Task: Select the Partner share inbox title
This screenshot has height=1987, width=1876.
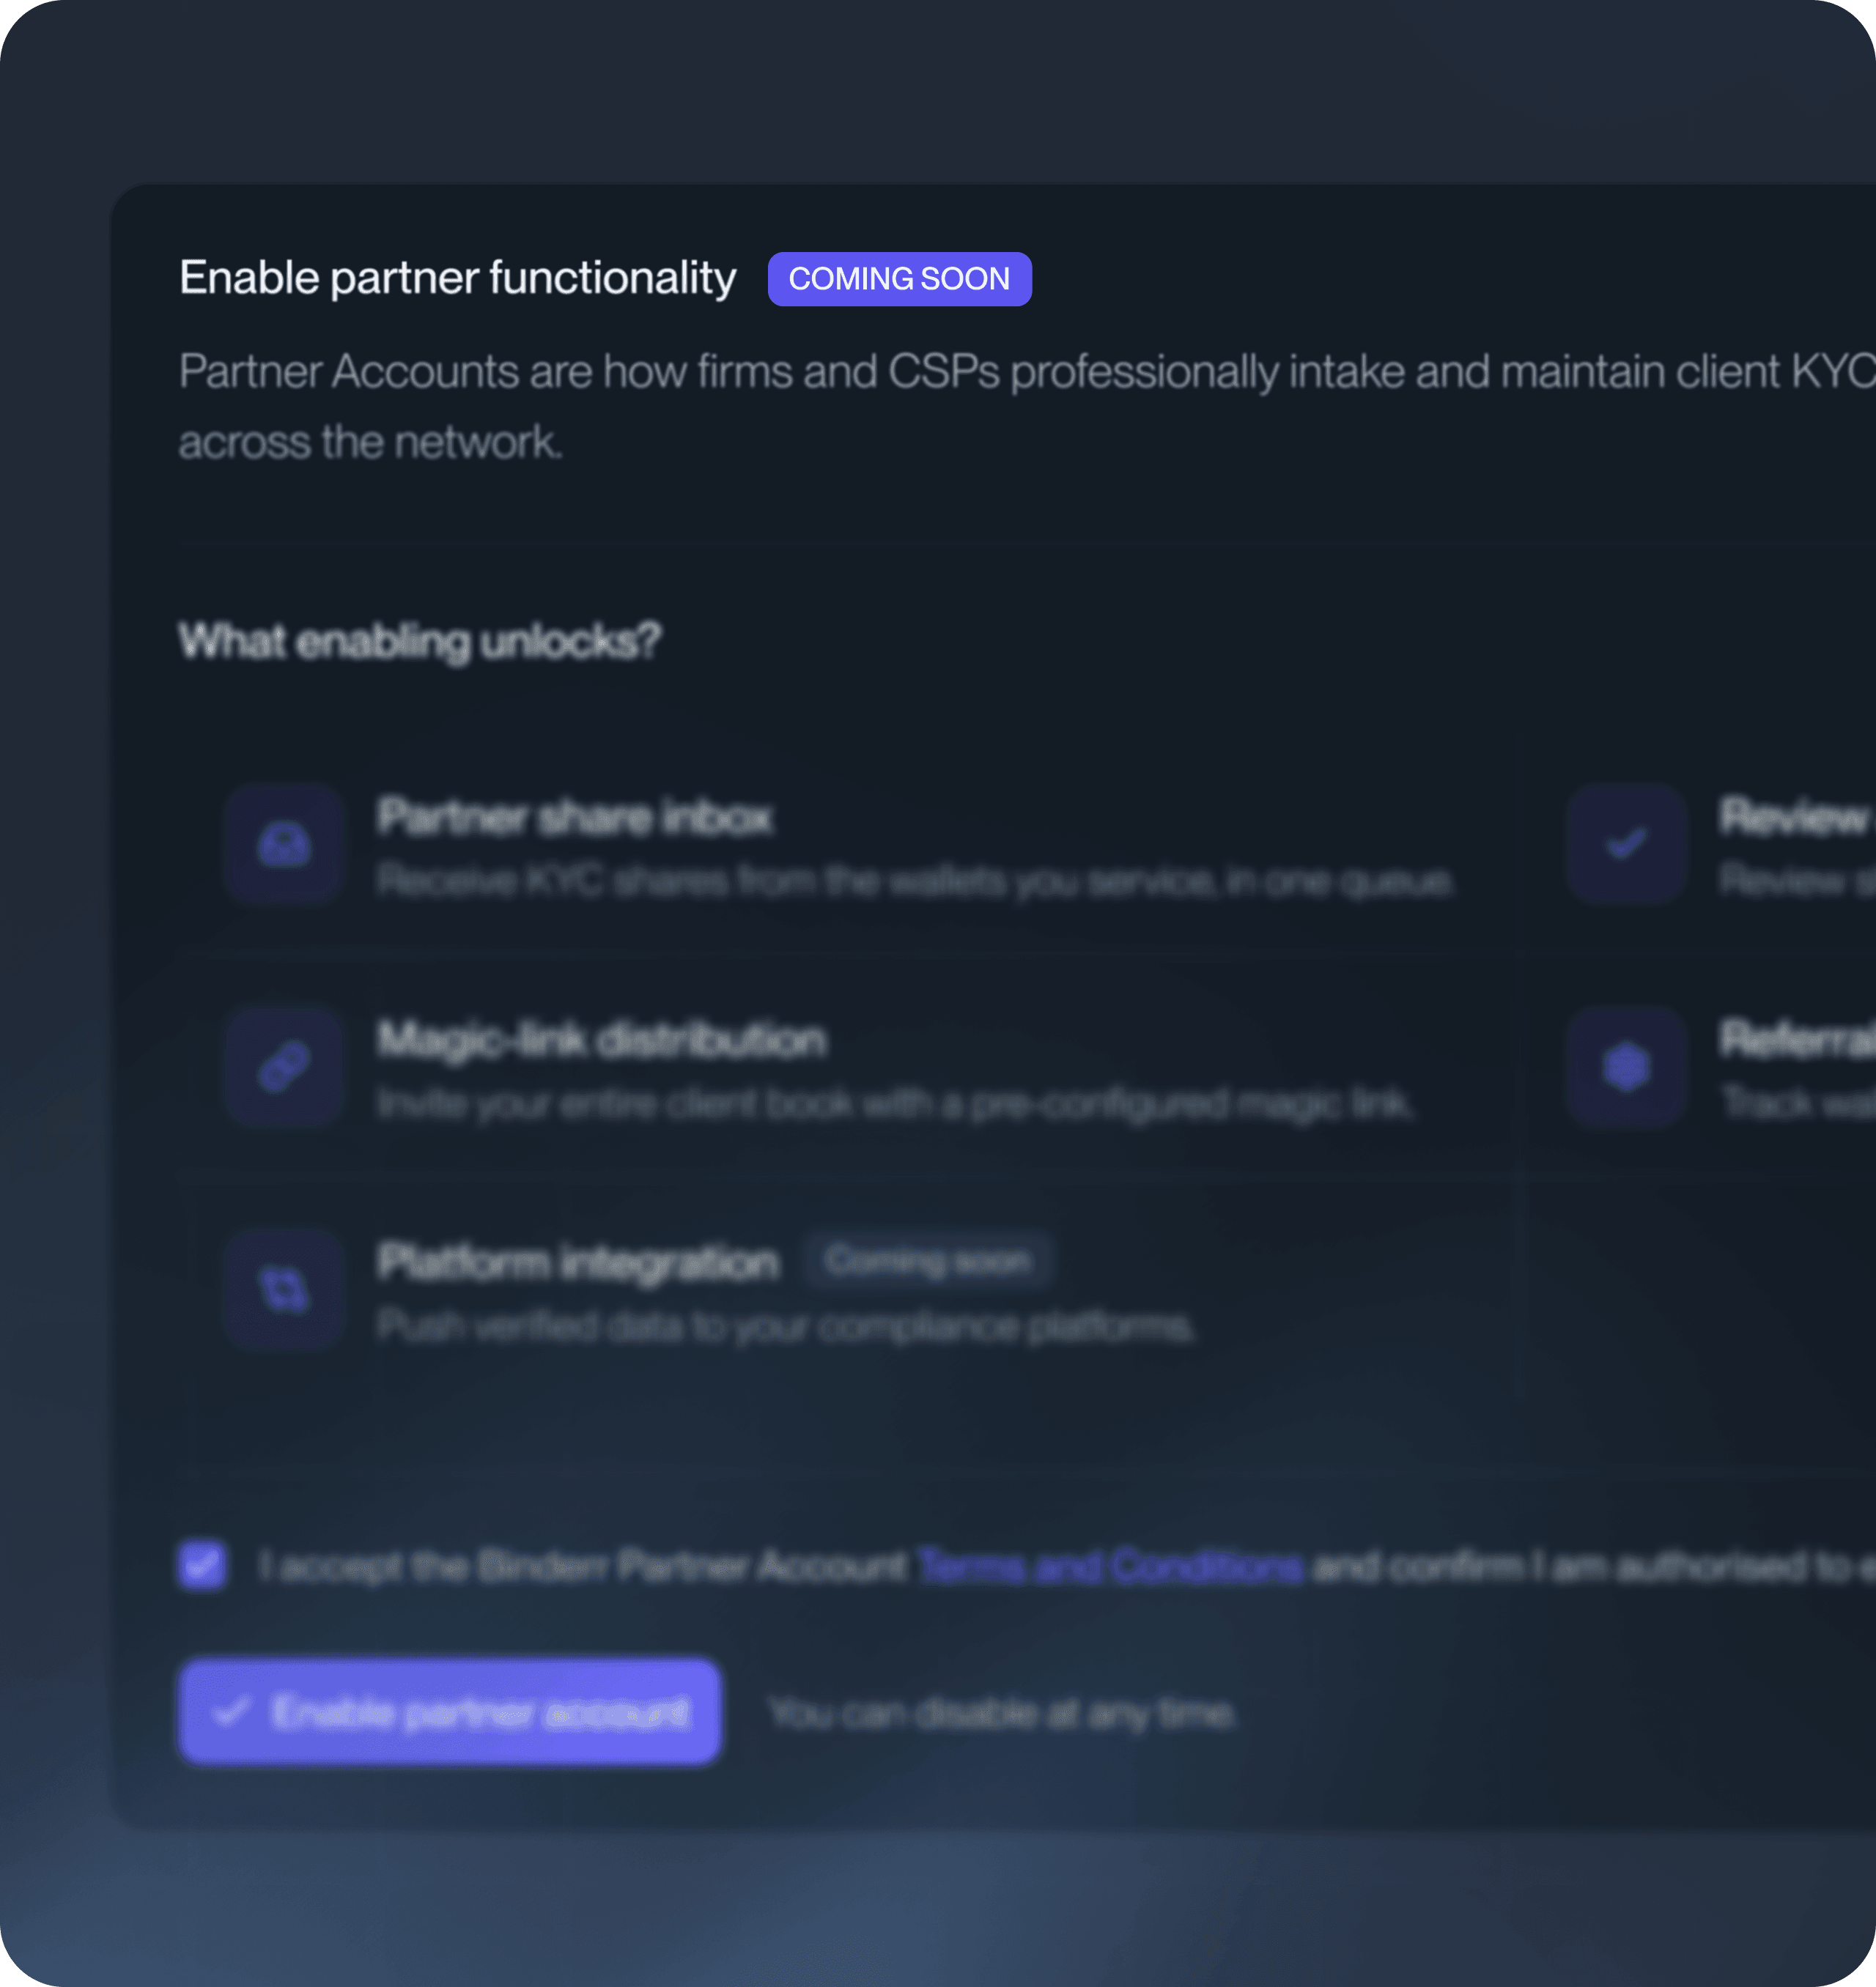Action: (575, 817)
